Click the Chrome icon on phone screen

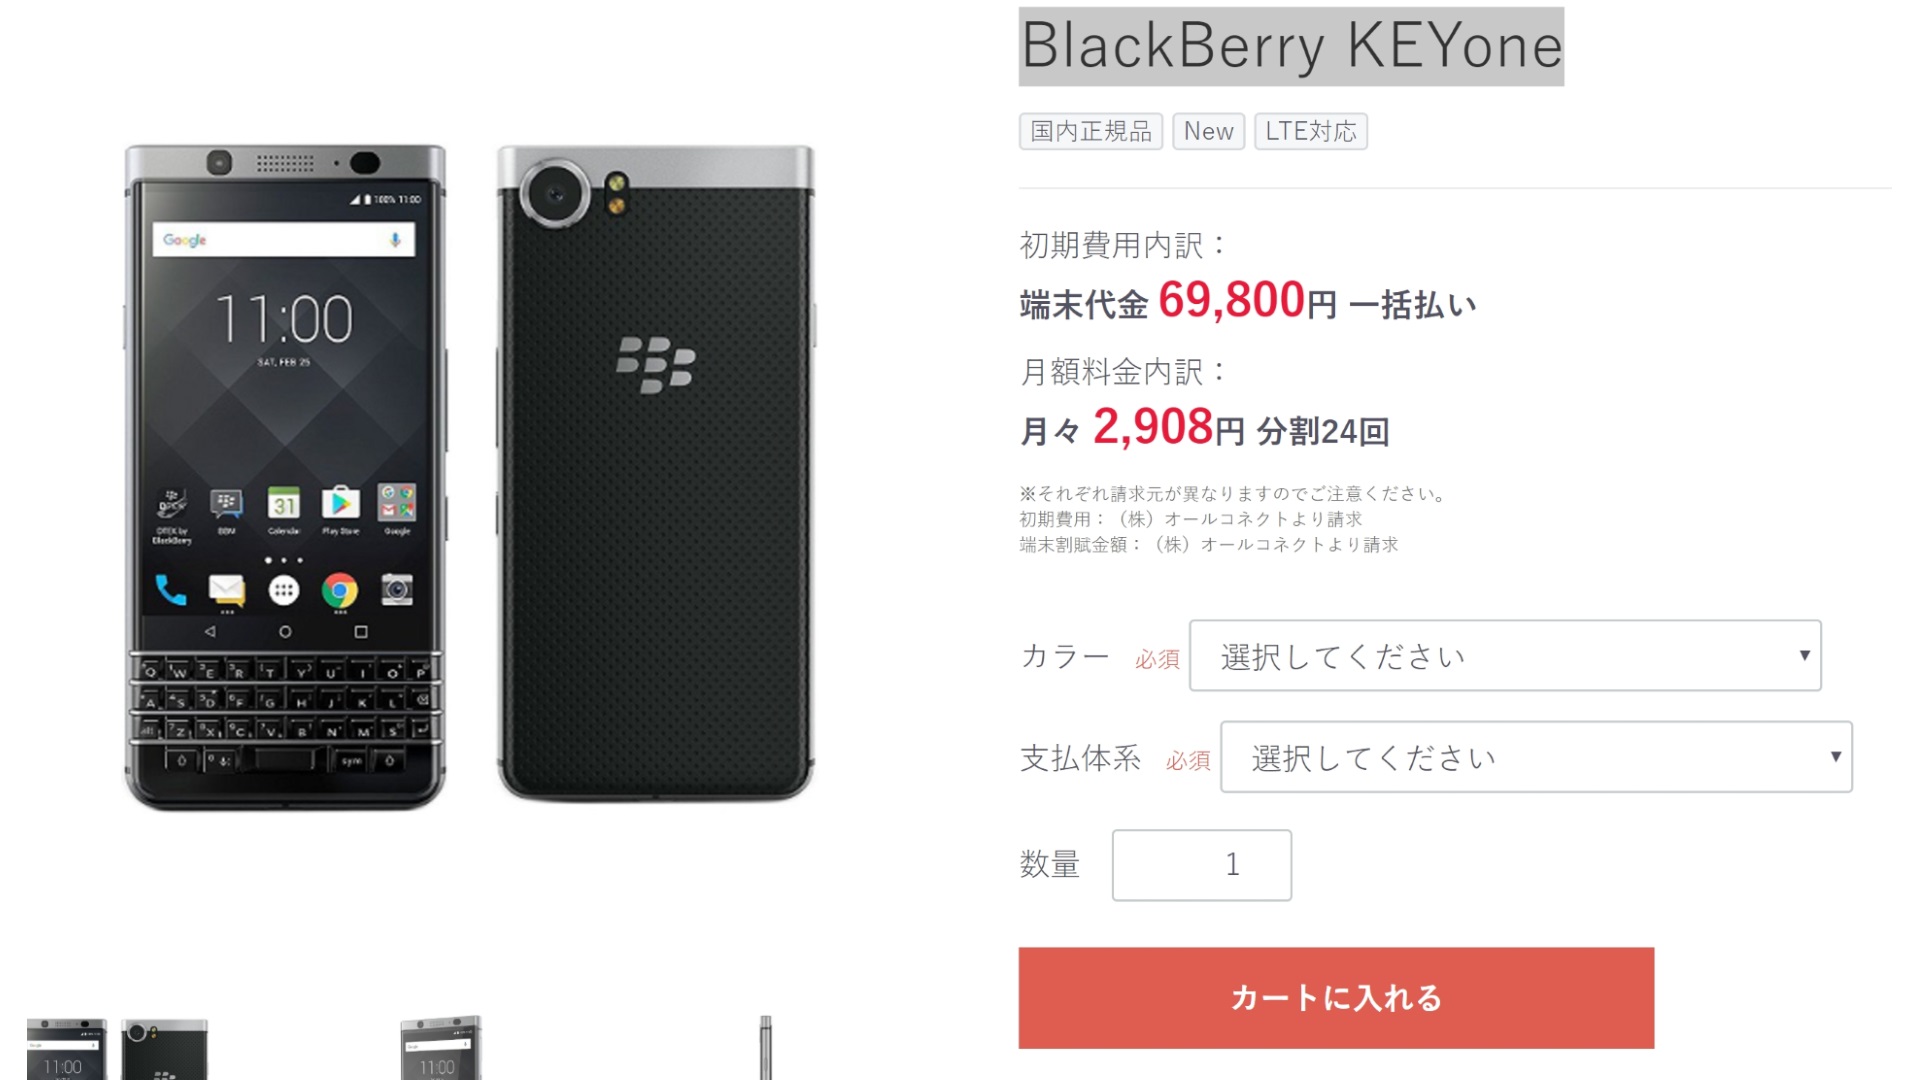coord(340,591)
